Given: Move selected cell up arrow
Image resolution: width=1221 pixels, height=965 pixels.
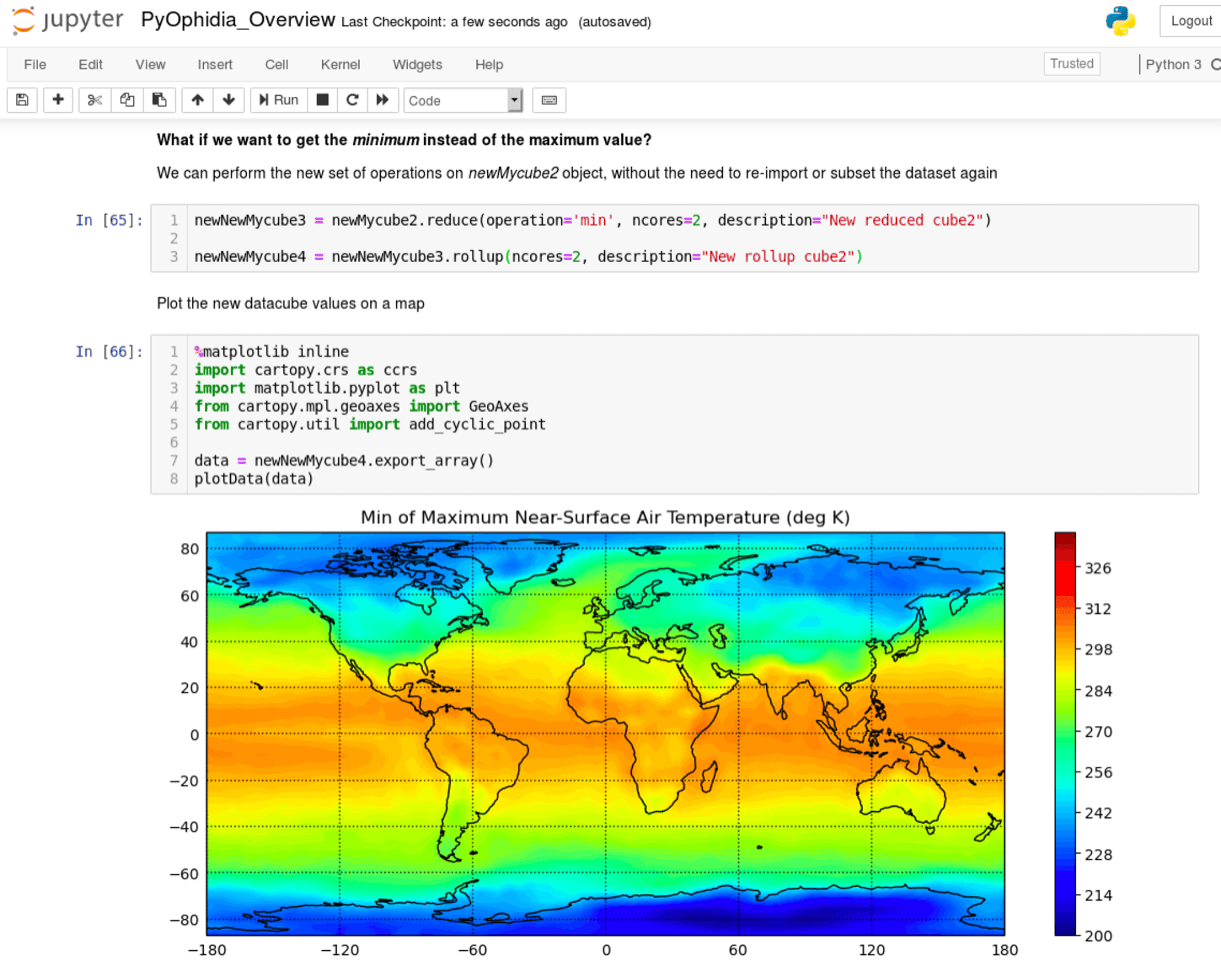Looking at the screenshot, I should 197,100.
